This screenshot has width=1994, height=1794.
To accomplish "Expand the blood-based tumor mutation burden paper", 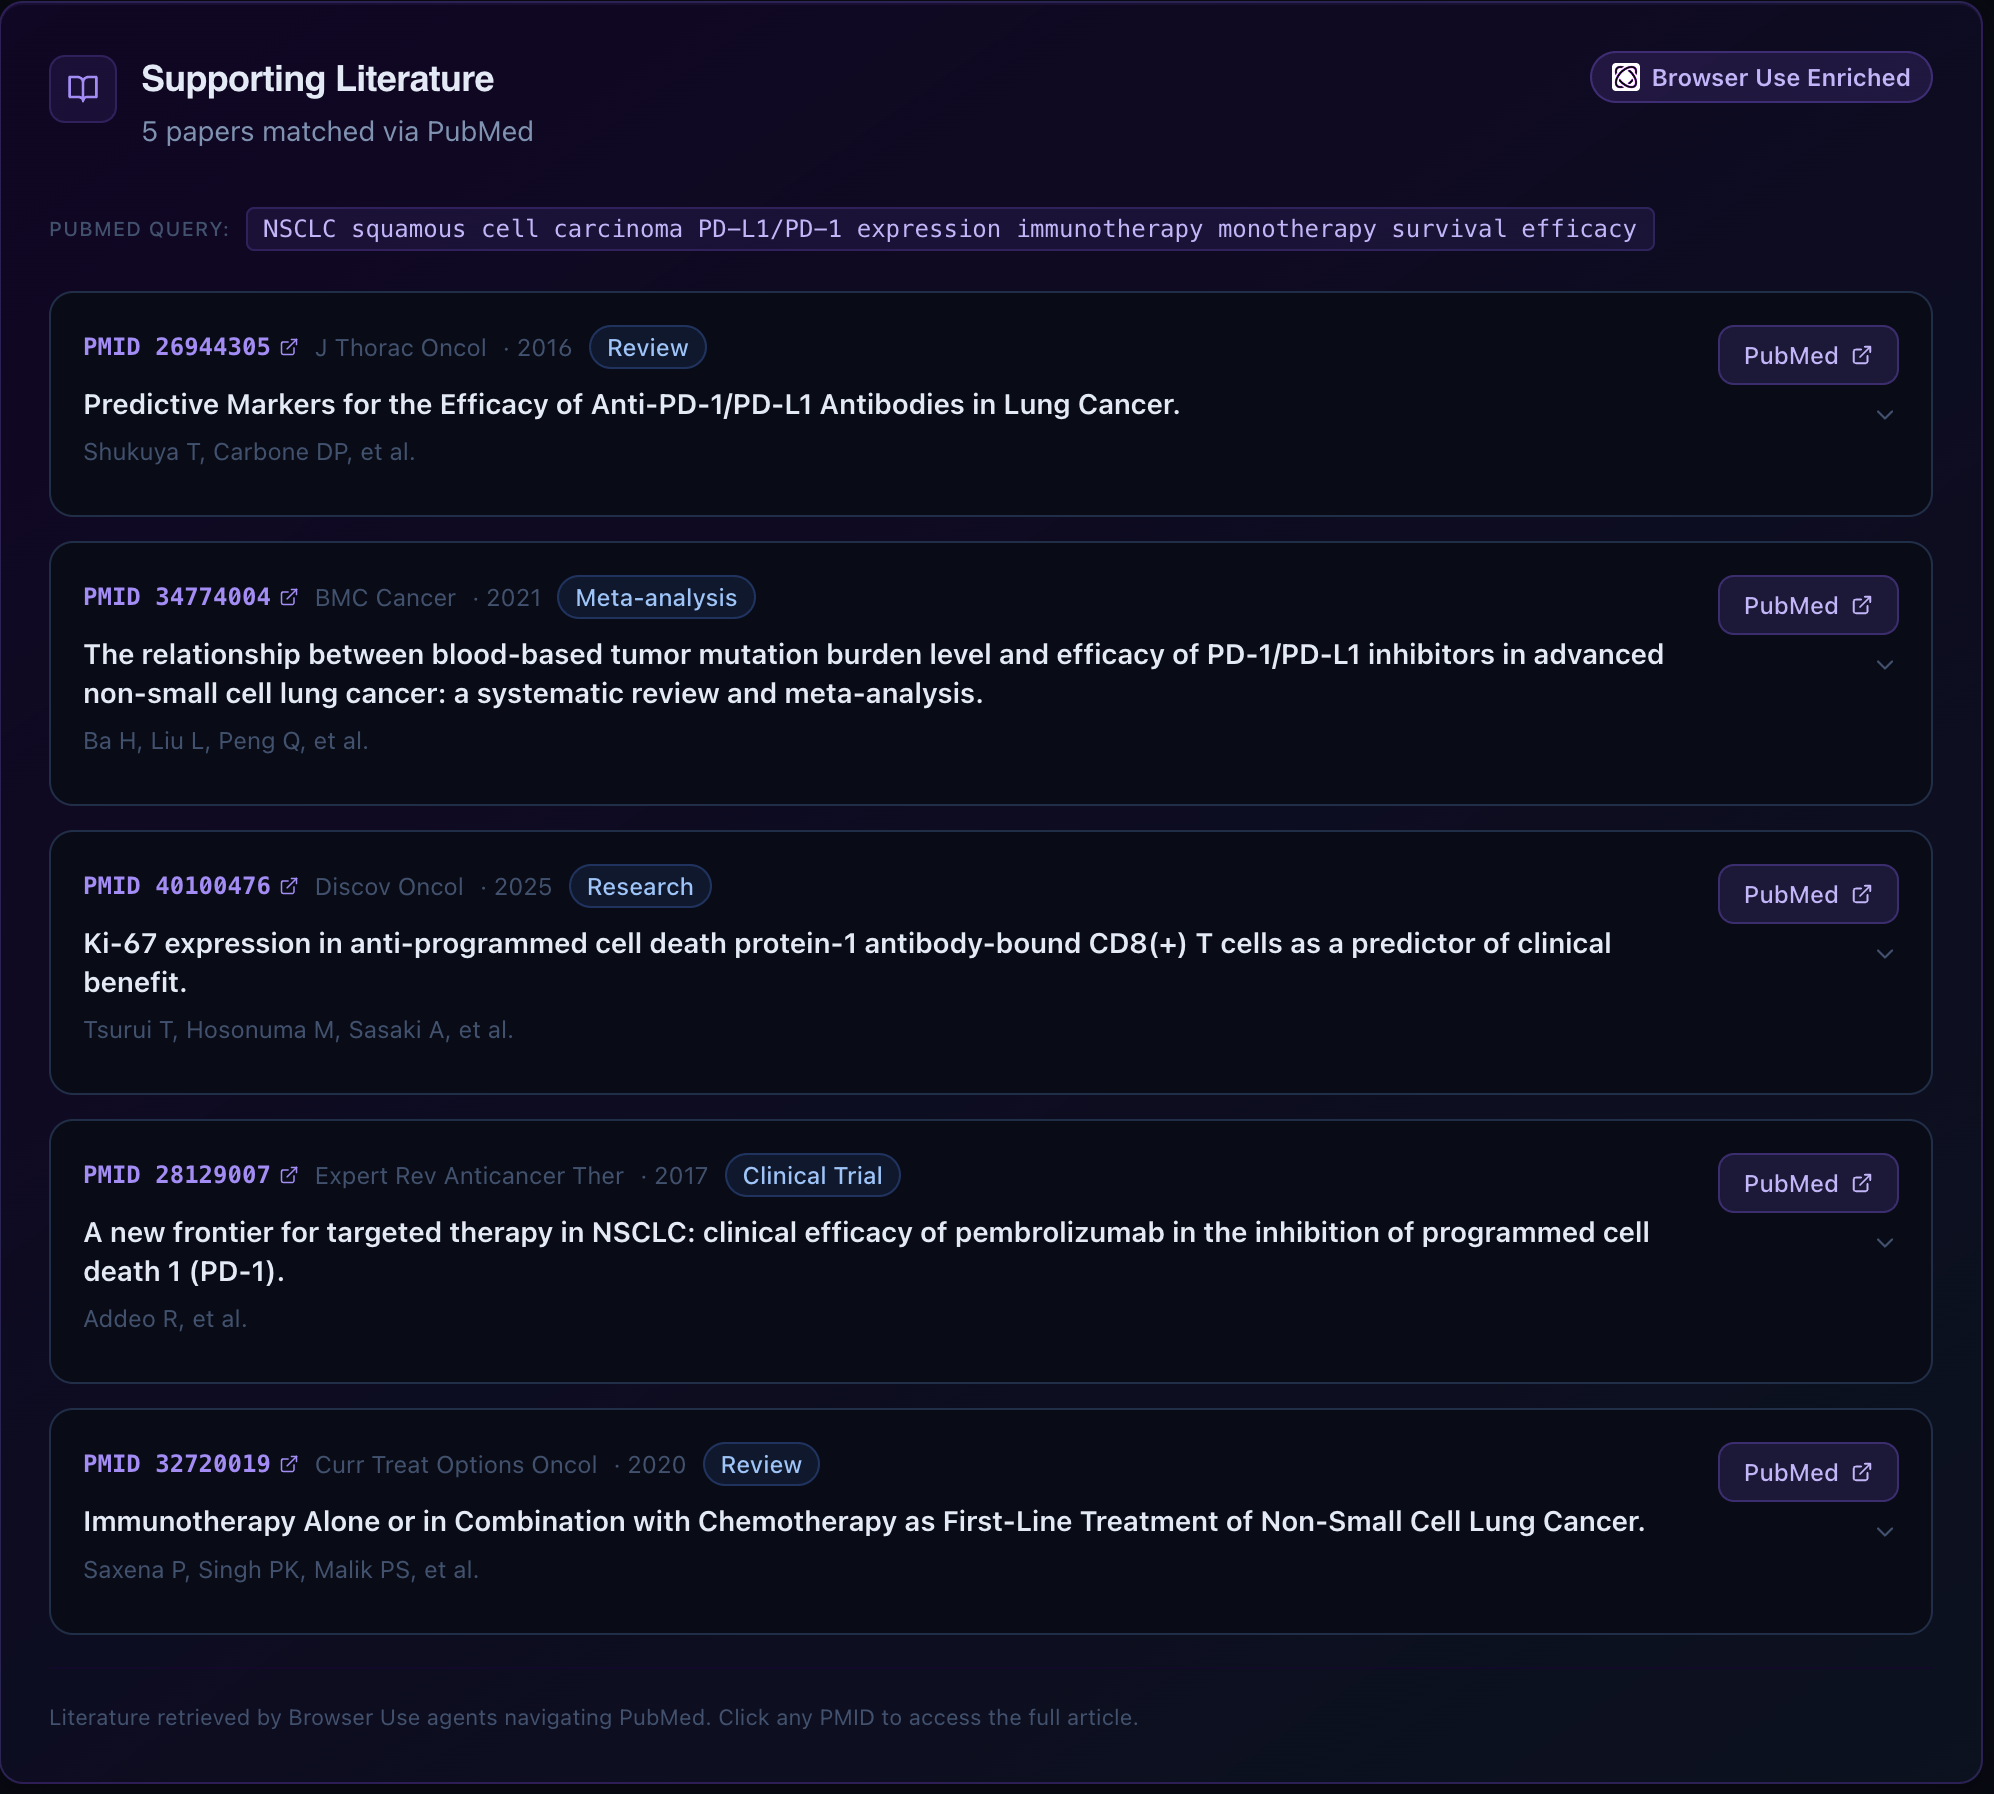I will (x=1884, y=665).
